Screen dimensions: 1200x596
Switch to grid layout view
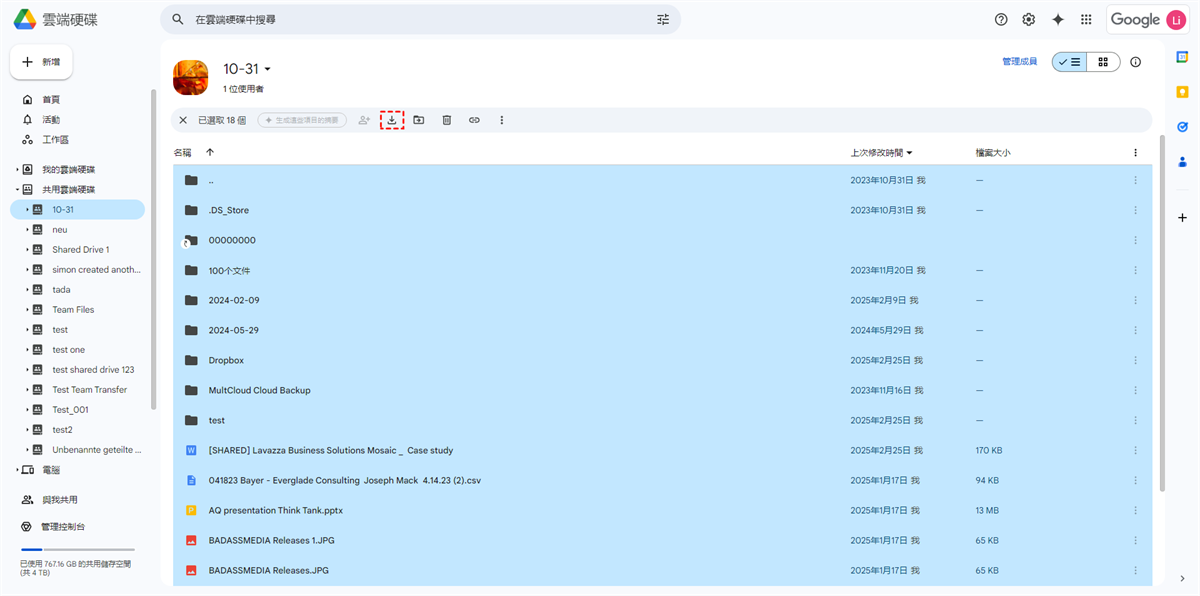[x=1103, y=62]
